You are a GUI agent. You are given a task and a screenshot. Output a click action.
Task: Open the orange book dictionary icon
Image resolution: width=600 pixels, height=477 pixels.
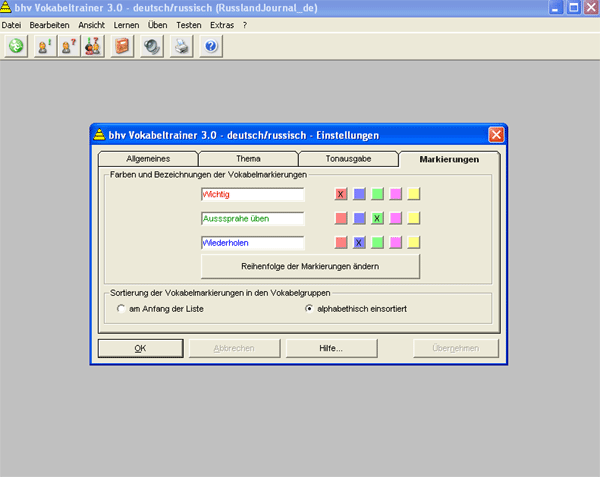point(122,46)
